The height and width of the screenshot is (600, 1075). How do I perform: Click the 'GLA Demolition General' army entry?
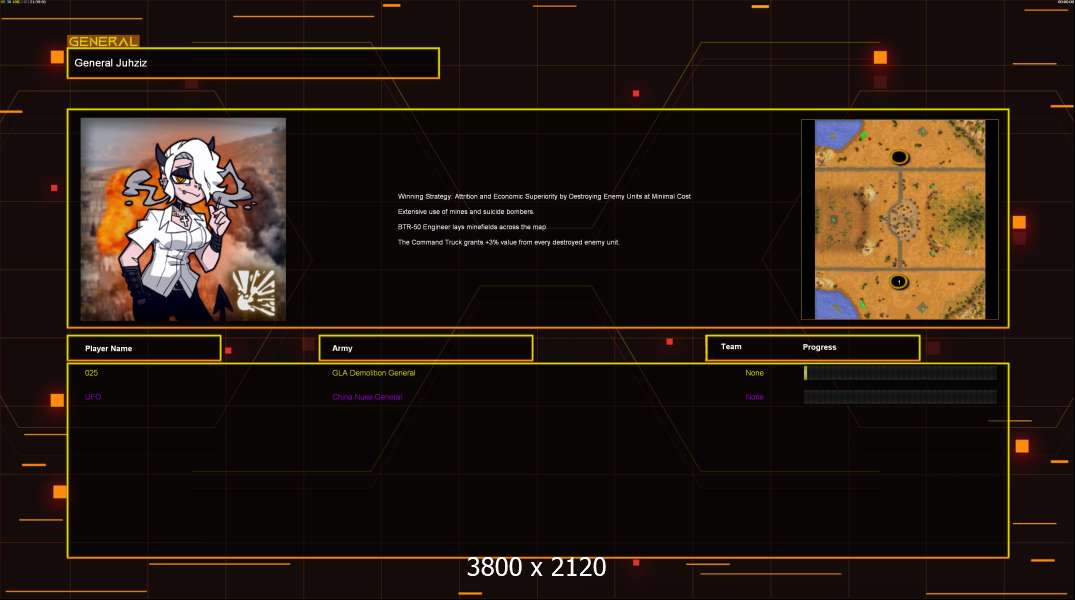coord(374,373)
